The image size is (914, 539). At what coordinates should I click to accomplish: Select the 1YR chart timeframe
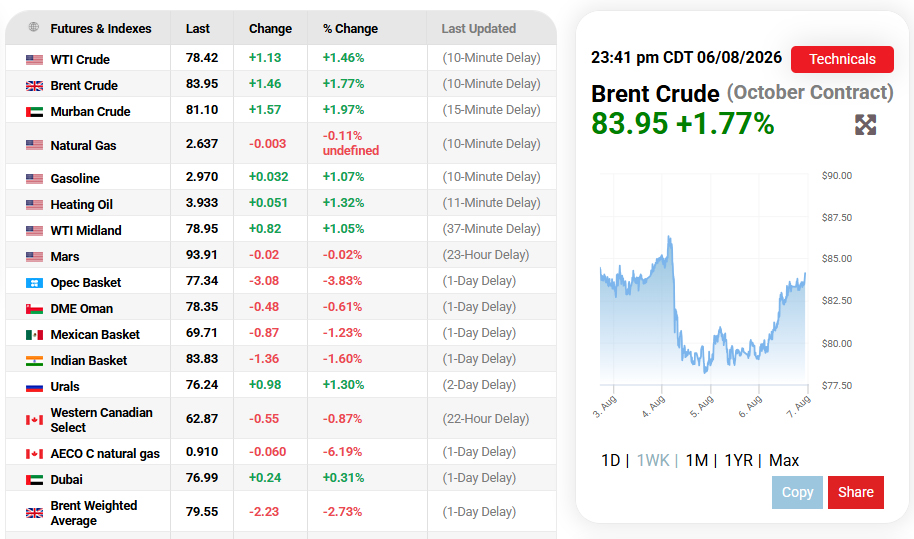coord(739,460)
